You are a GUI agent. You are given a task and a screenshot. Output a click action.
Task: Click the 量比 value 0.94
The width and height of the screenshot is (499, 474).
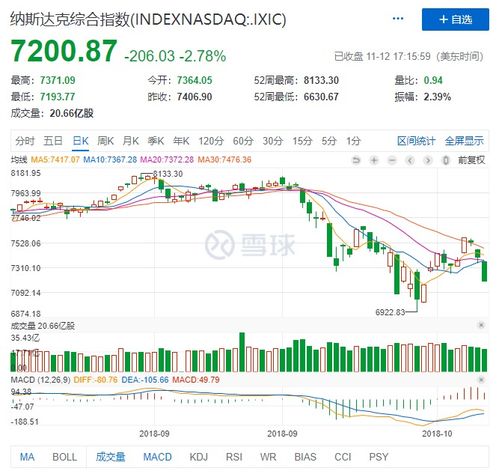pos(433,80)
